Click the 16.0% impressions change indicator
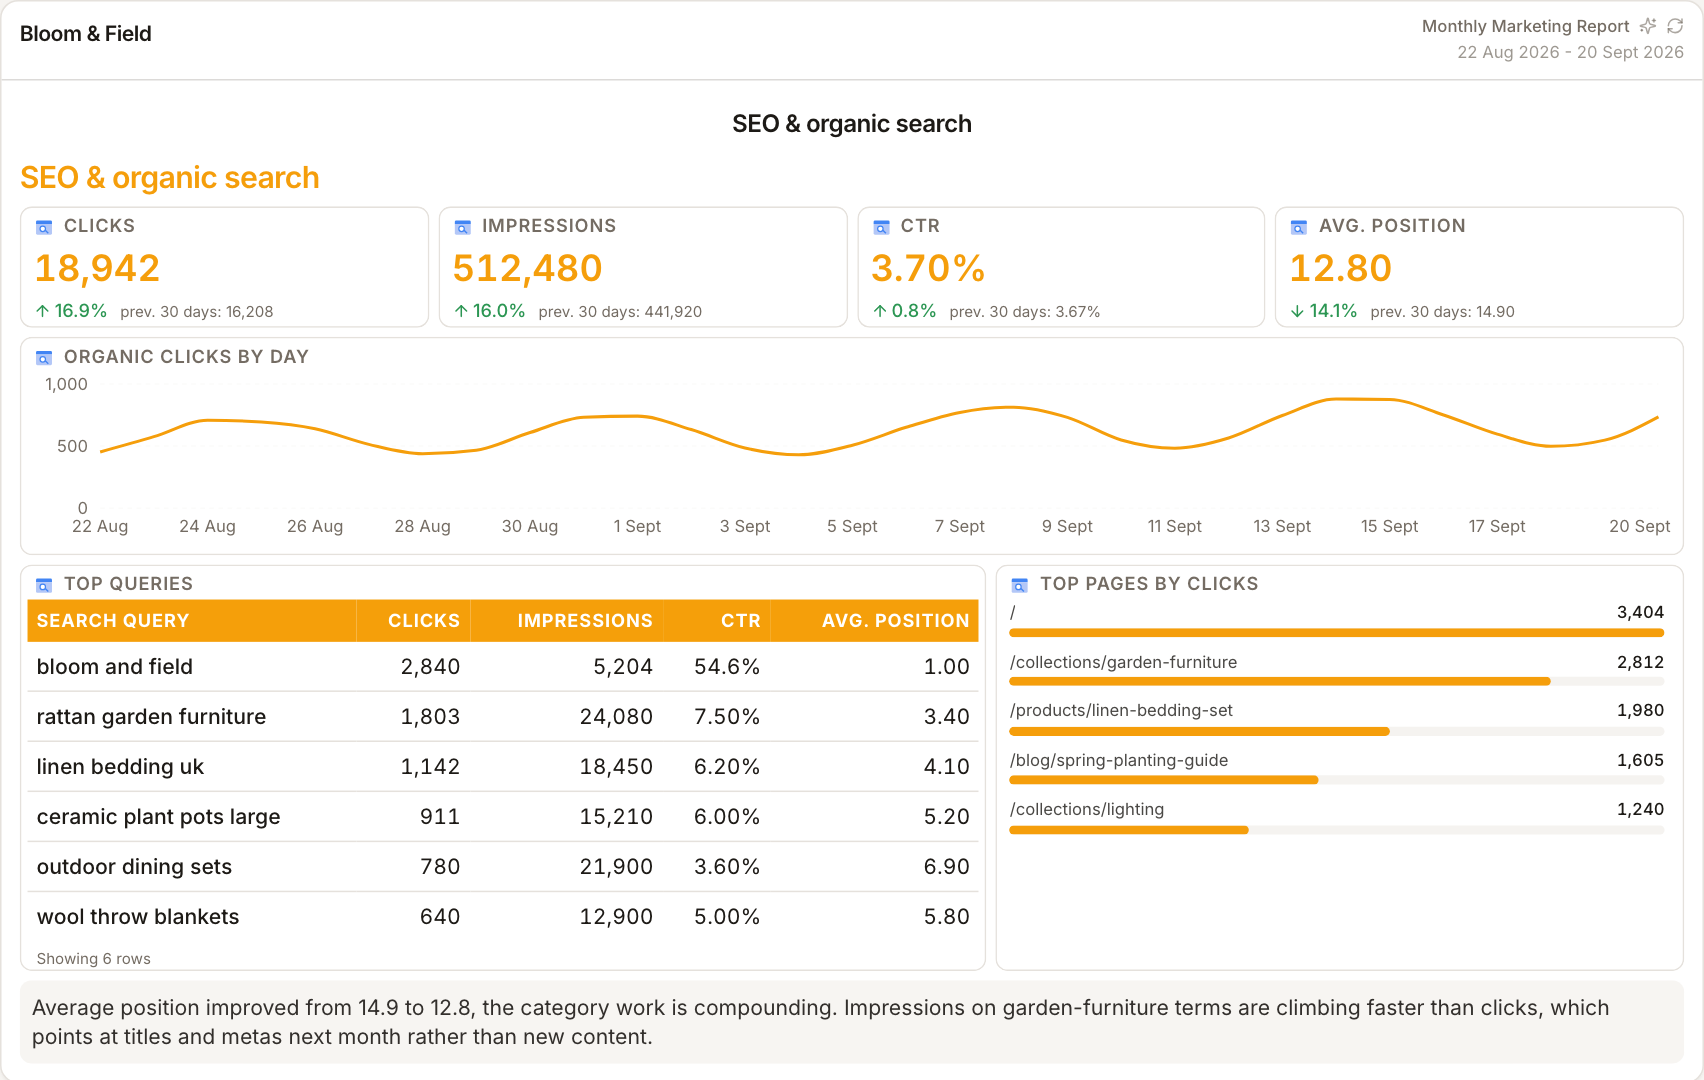This screenshot has height=1080, width=1704. tap(489, 311)
